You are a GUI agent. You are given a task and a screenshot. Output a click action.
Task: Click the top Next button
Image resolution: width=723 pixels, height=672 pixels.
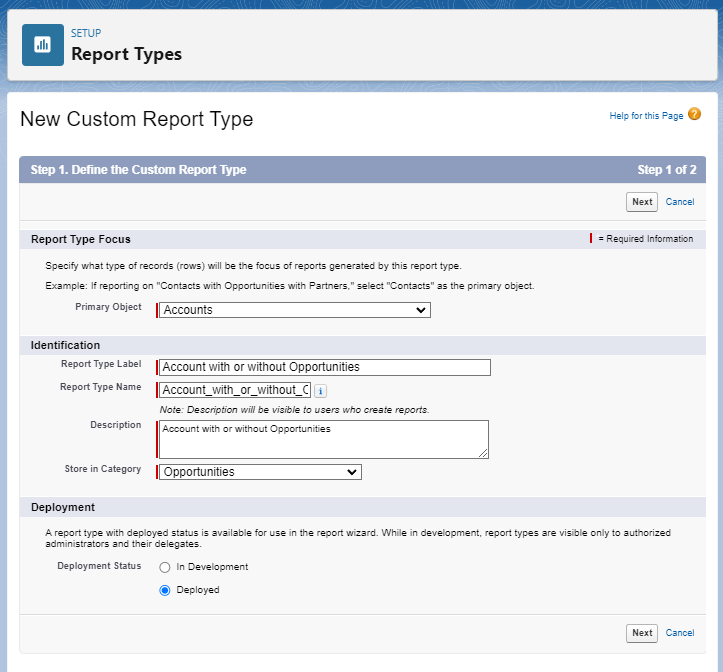coord(642,202)
